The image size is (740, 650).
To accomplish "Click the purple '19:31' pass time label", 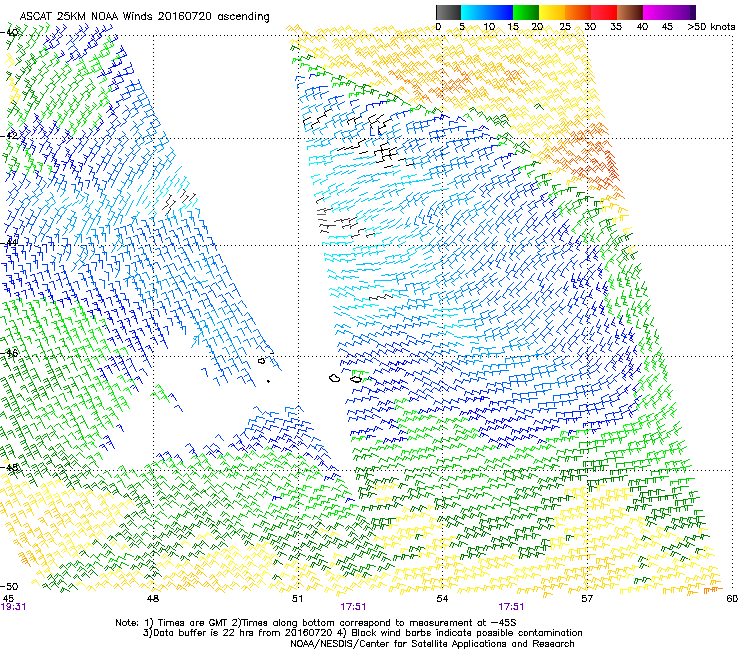I will 13,607.
